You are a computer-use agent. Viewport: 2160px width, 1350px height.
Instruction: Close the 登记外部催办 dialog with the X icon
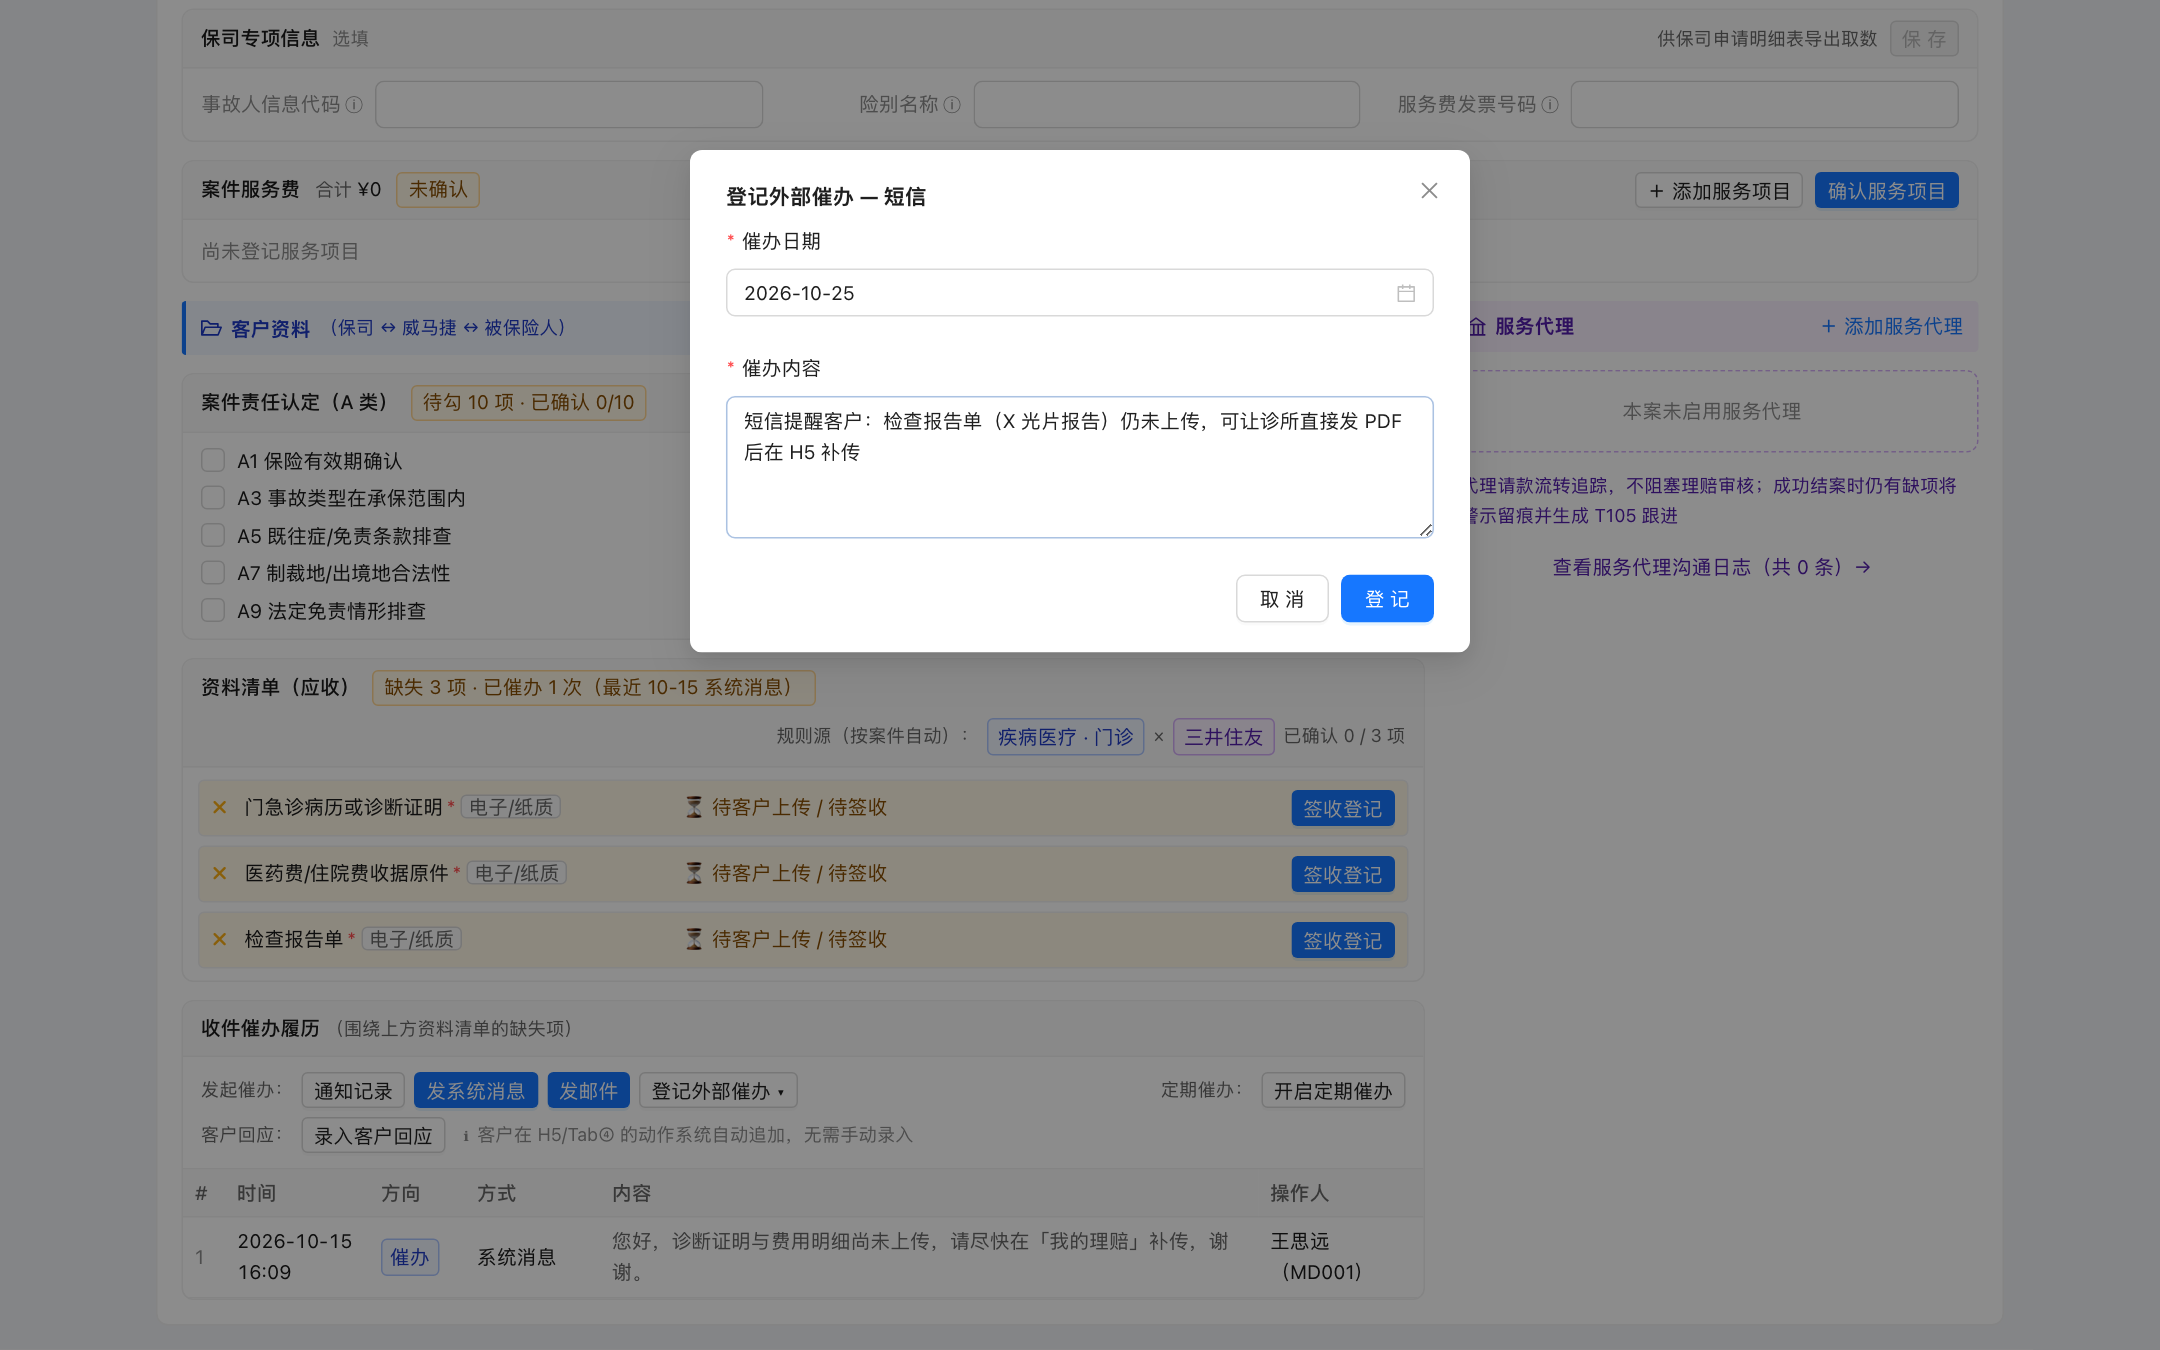(1429, 190)
